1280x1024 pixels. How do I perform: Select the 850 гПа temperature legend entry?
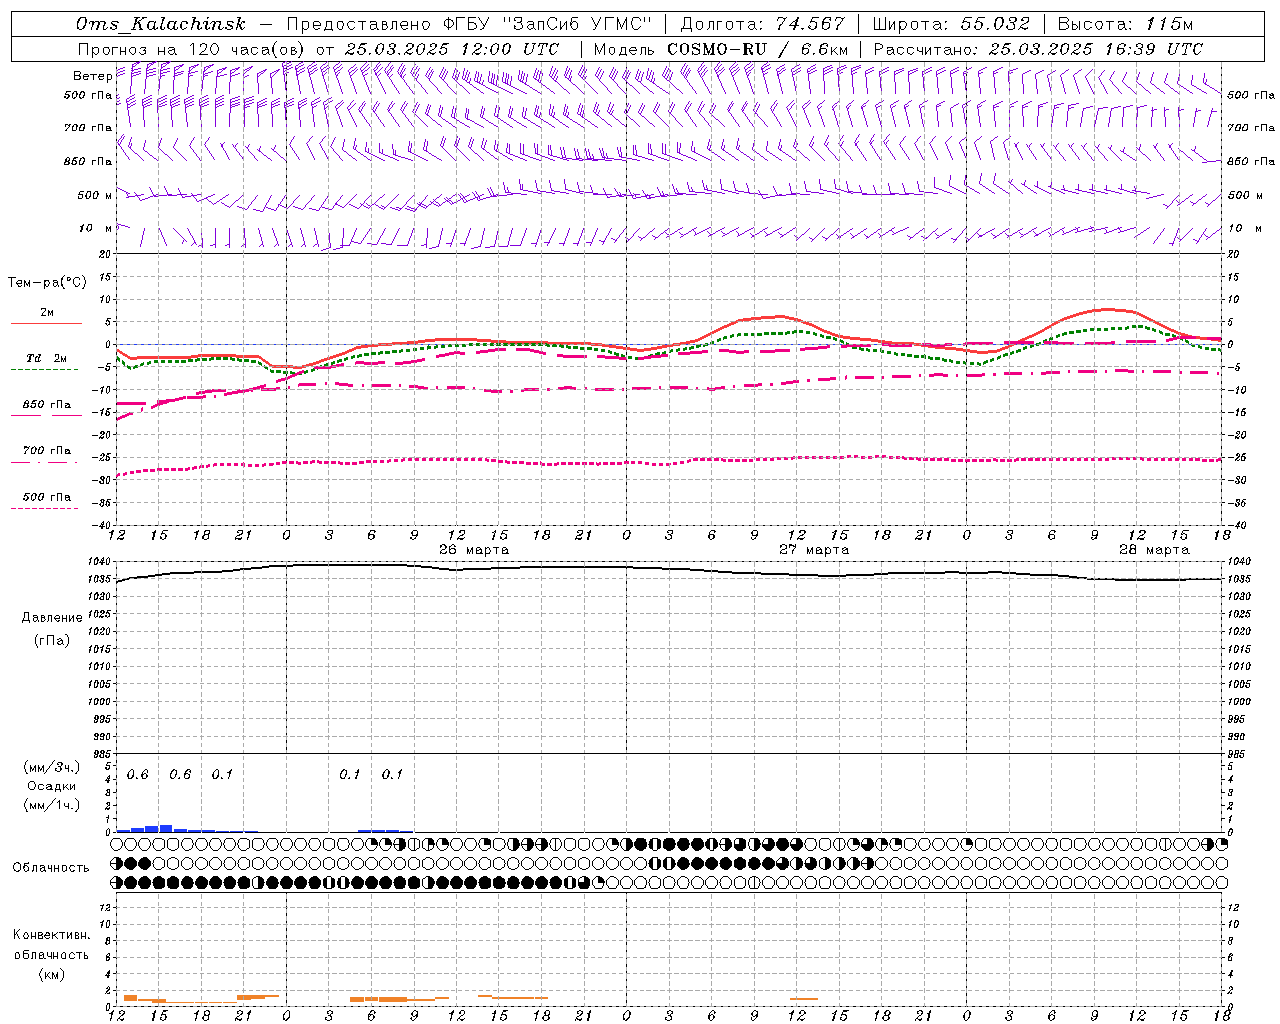(46, 405)
